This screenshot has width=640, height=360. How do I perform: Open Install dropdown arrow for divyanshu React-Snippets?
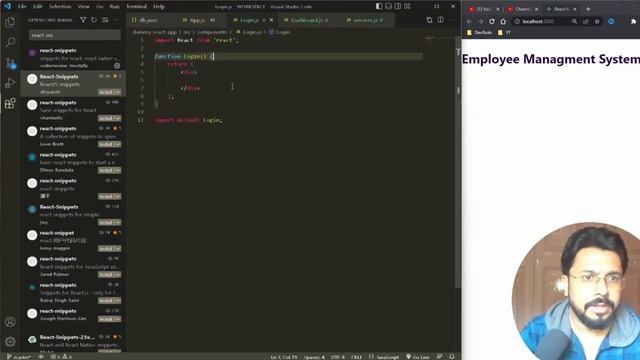click(118, 92)
